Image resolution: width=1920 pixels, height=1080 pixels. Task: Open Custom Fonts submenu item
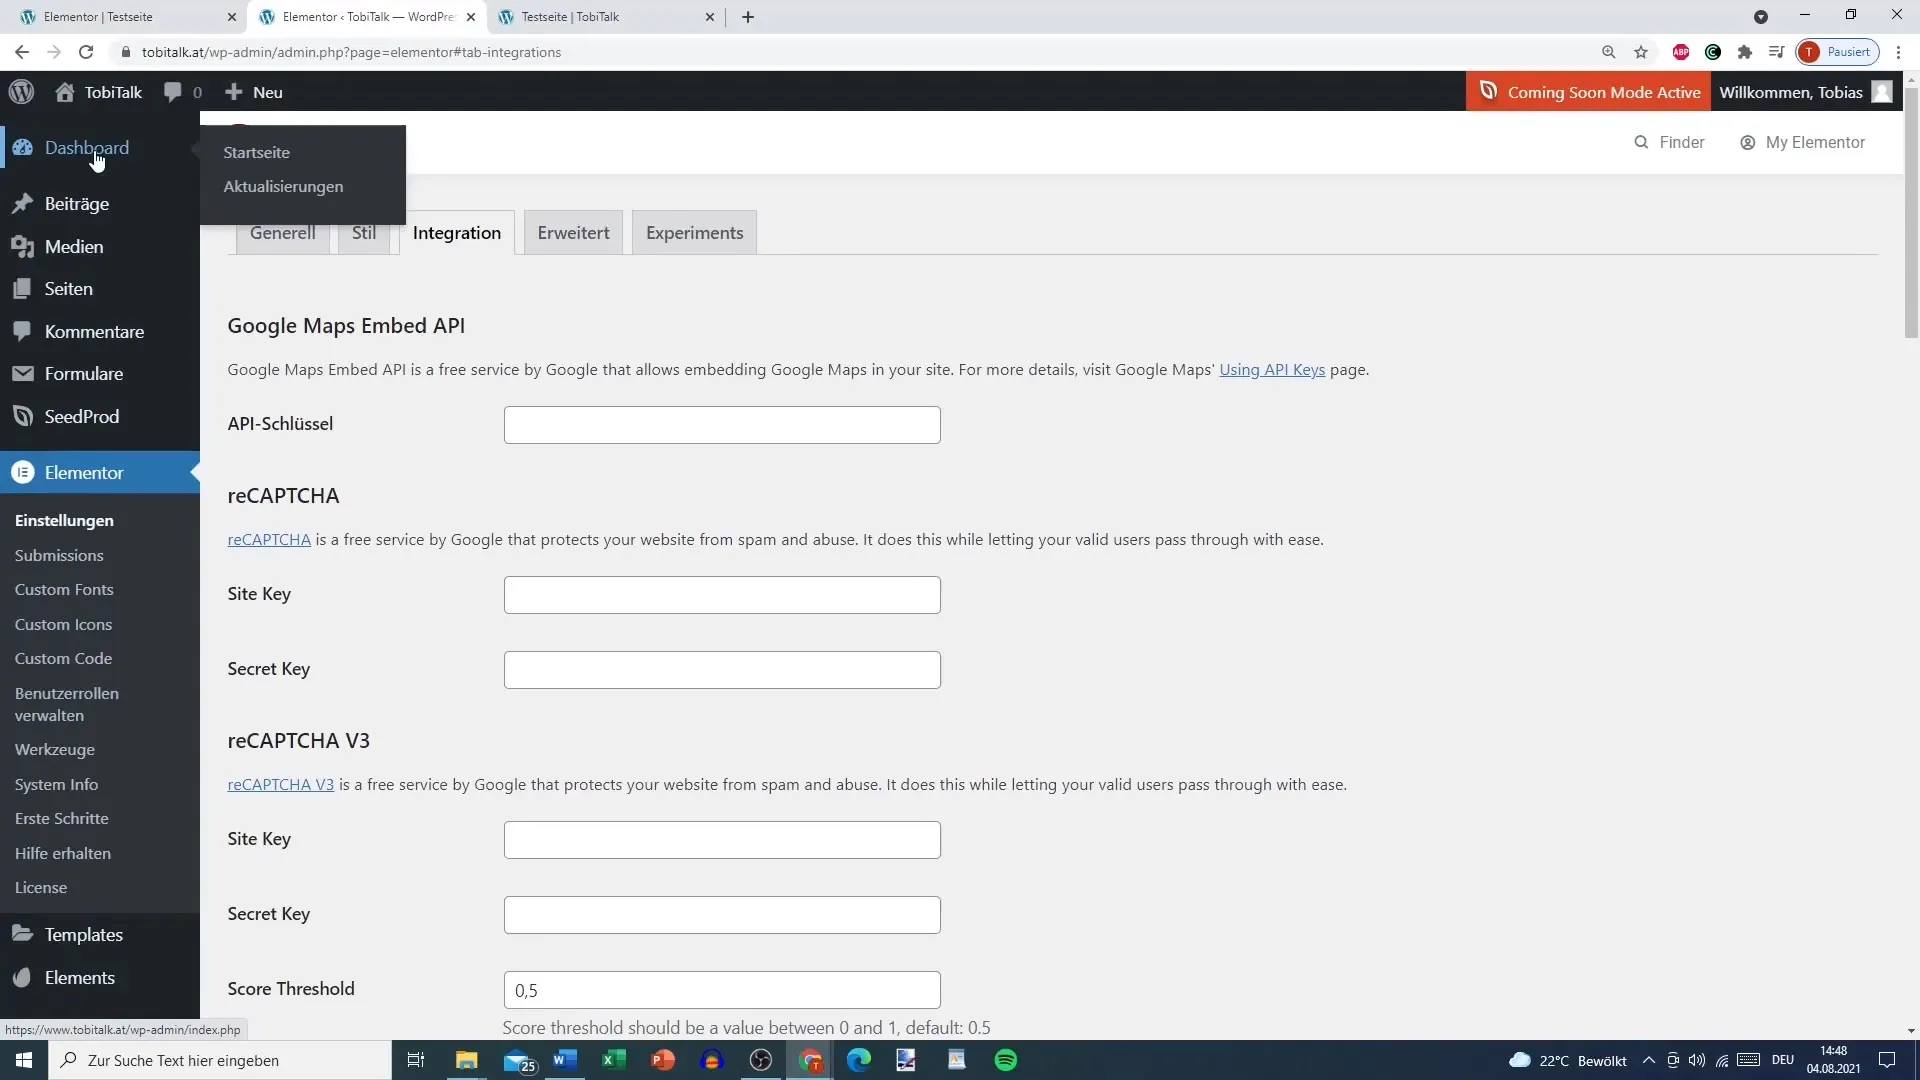click(x=64, y=590)
